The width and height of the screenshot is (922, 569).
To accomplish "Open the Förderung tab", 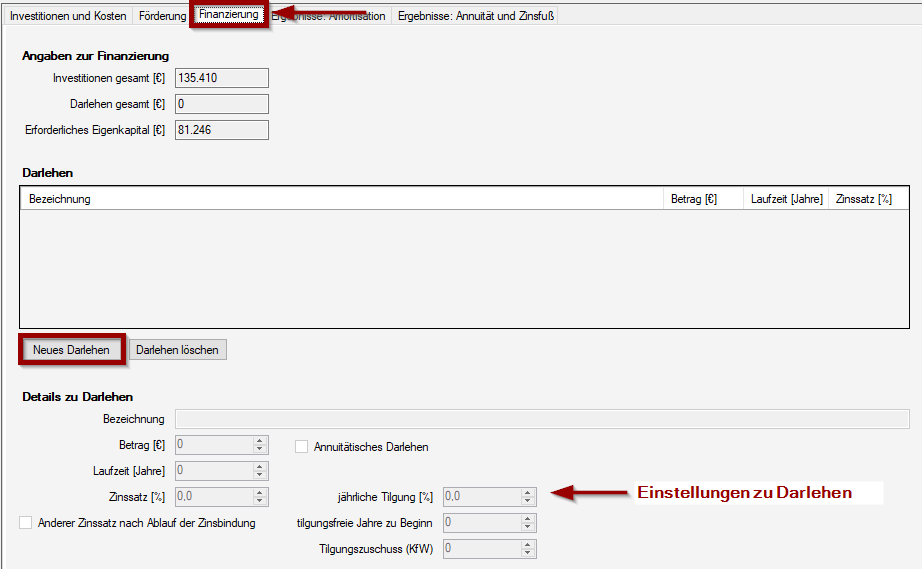I will [x=161, y=16].
